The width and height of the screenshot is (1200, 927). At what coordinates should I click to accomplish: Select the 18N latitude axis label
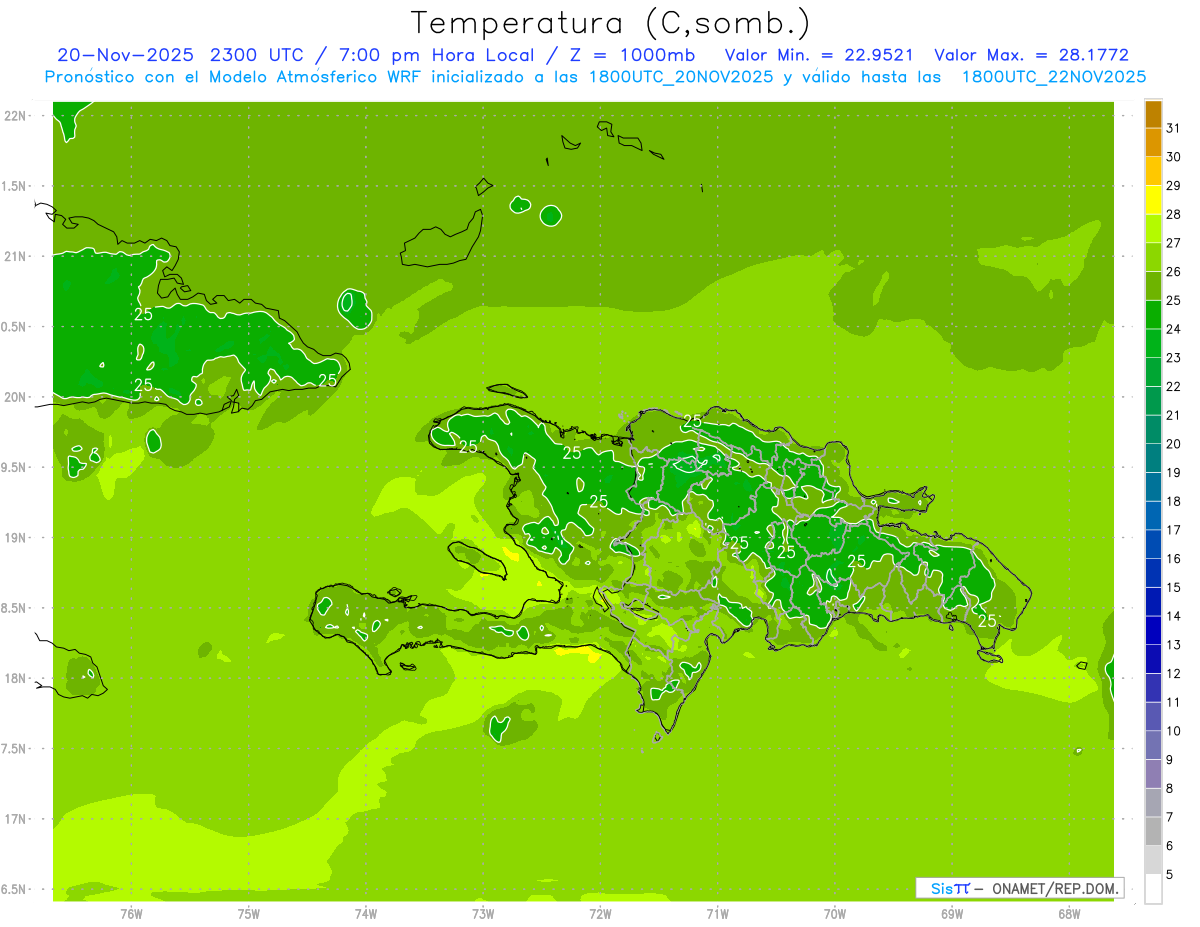[x=16, y=678]
